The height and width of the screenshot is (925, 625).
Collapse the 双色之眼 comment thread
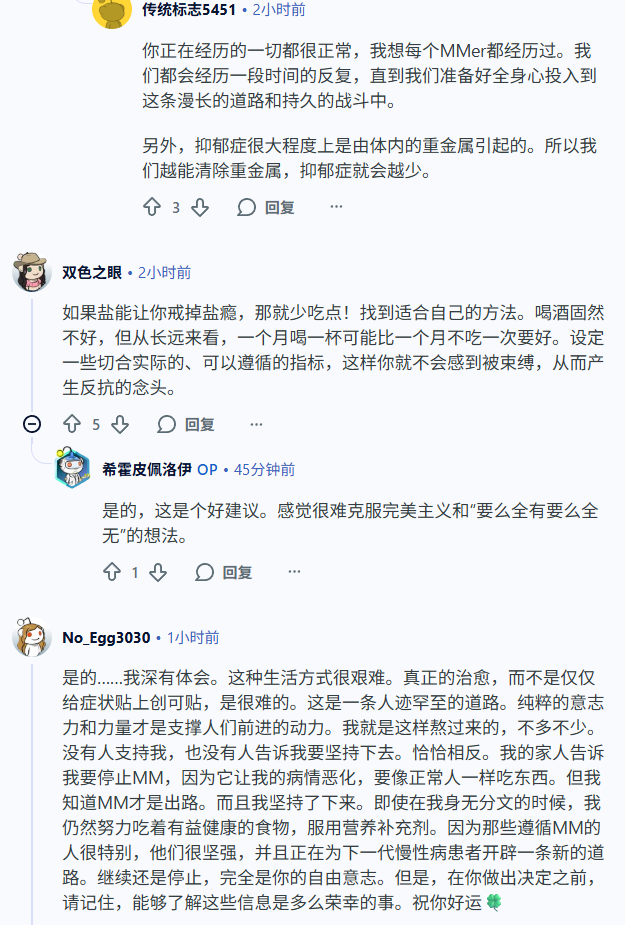pyautogui.click(x=32, y=424)
